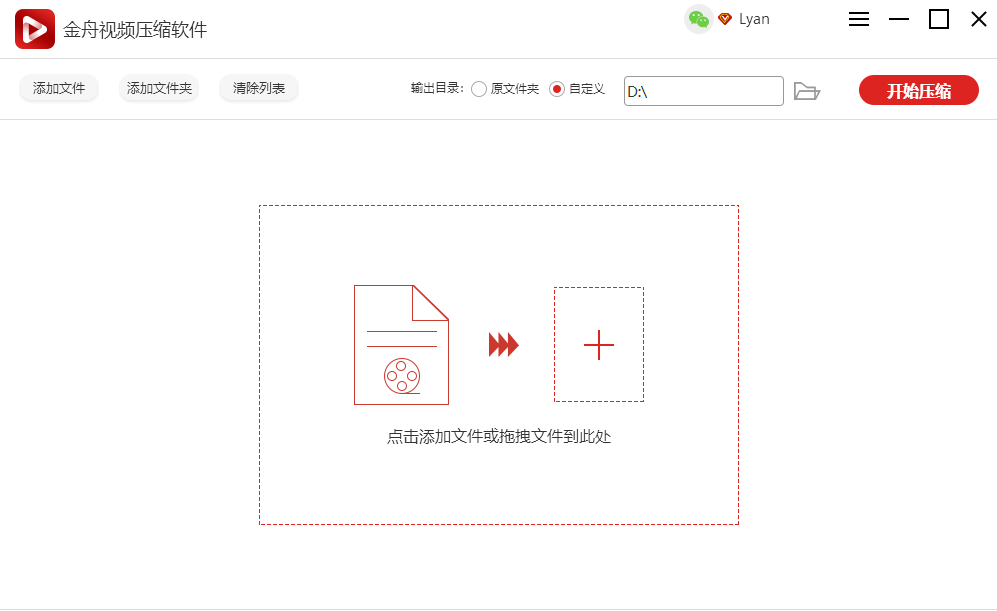Select the 原文件夹 radio button

pyautogui.click(x=479, y=89)
